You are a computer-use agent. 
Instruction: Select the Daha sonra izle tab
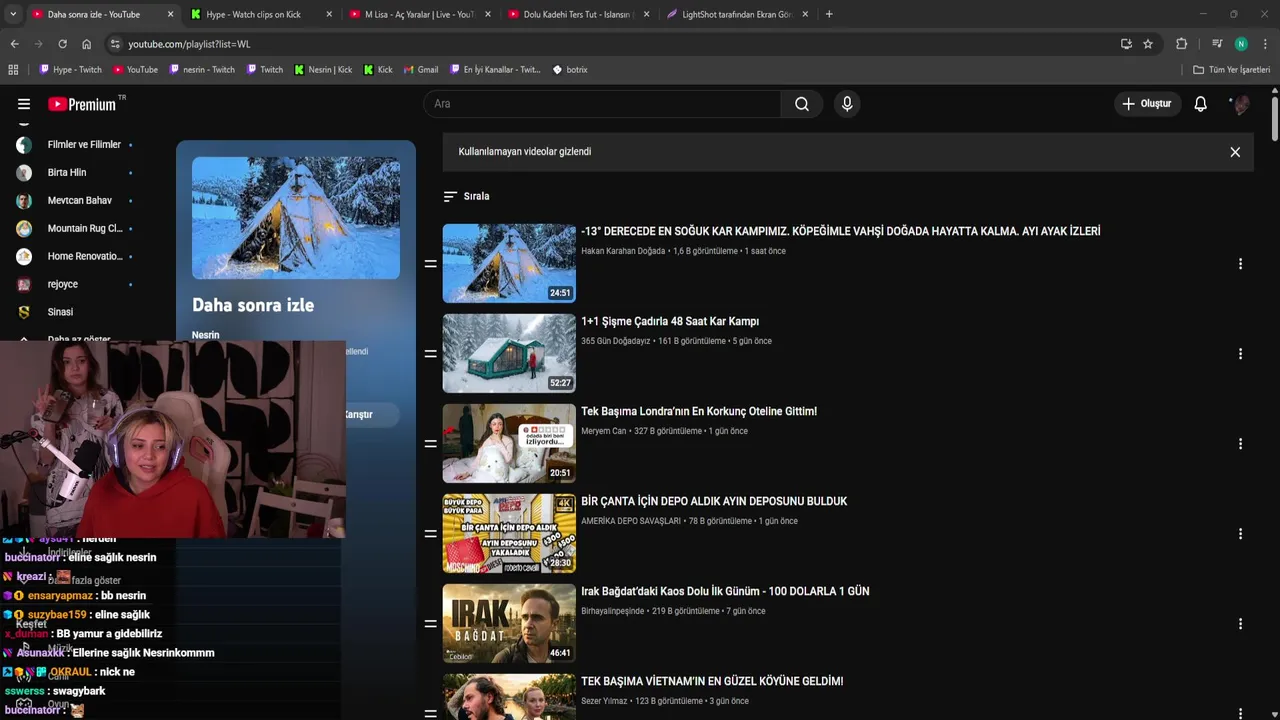tap(93, 14)
